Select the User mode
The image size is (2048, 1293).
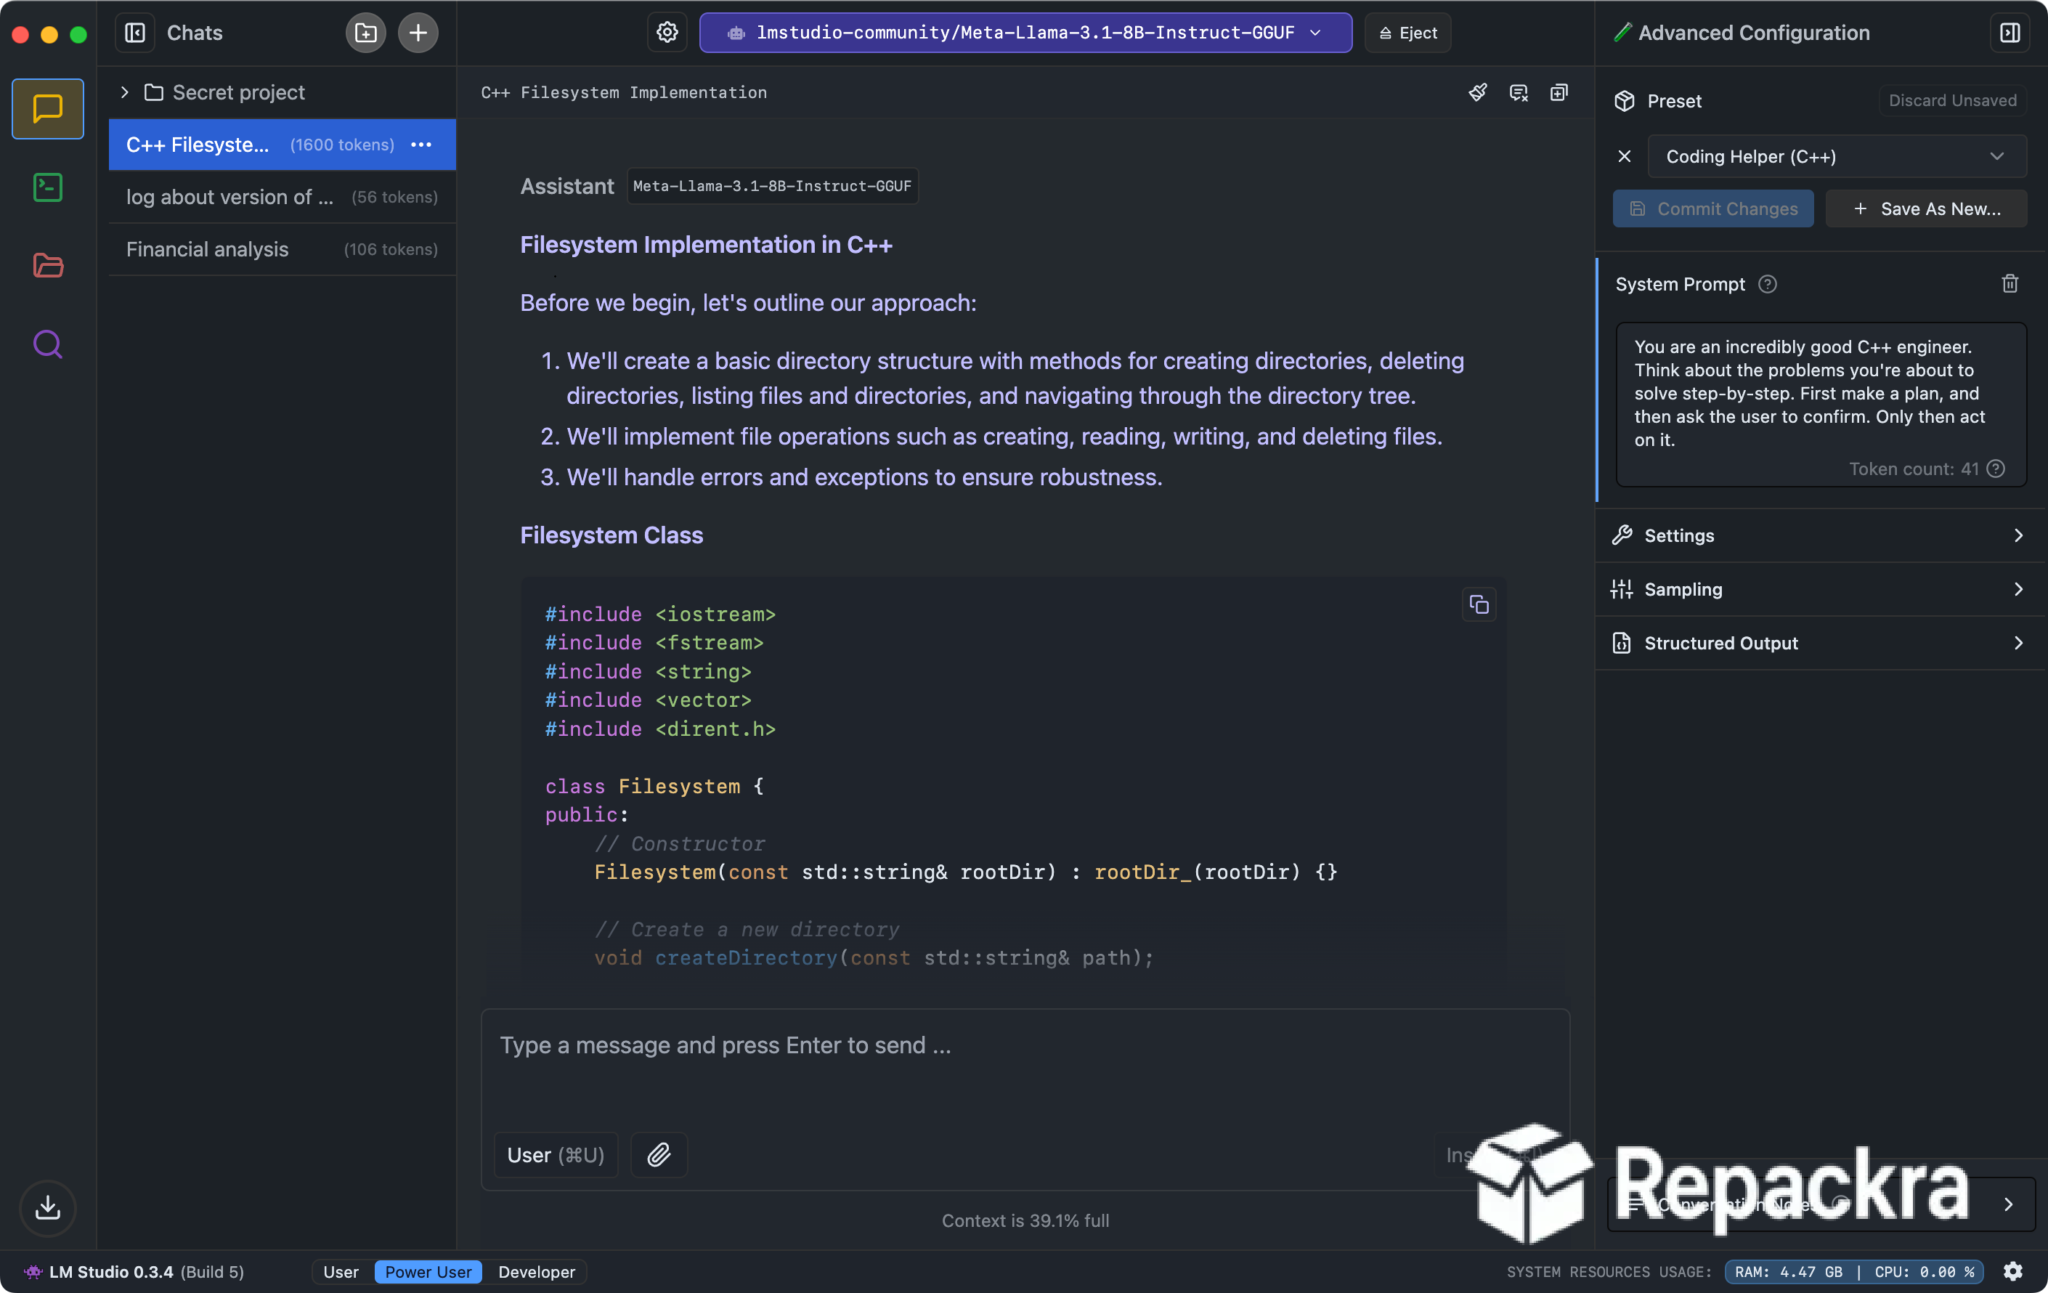coord(341,1272)
